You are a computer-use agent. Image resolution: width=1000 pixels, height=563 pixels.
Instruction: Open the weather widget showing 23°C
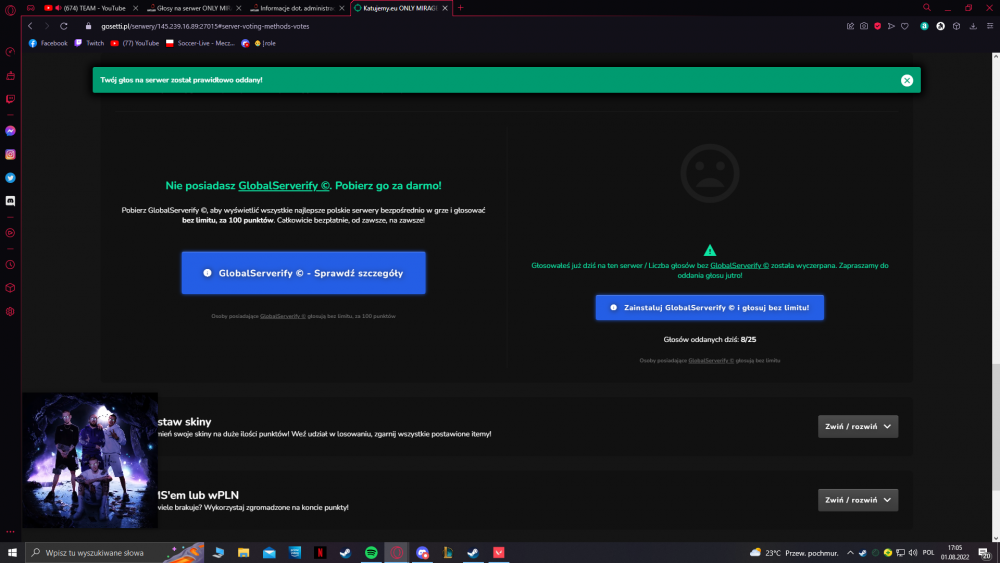(794, 553)
